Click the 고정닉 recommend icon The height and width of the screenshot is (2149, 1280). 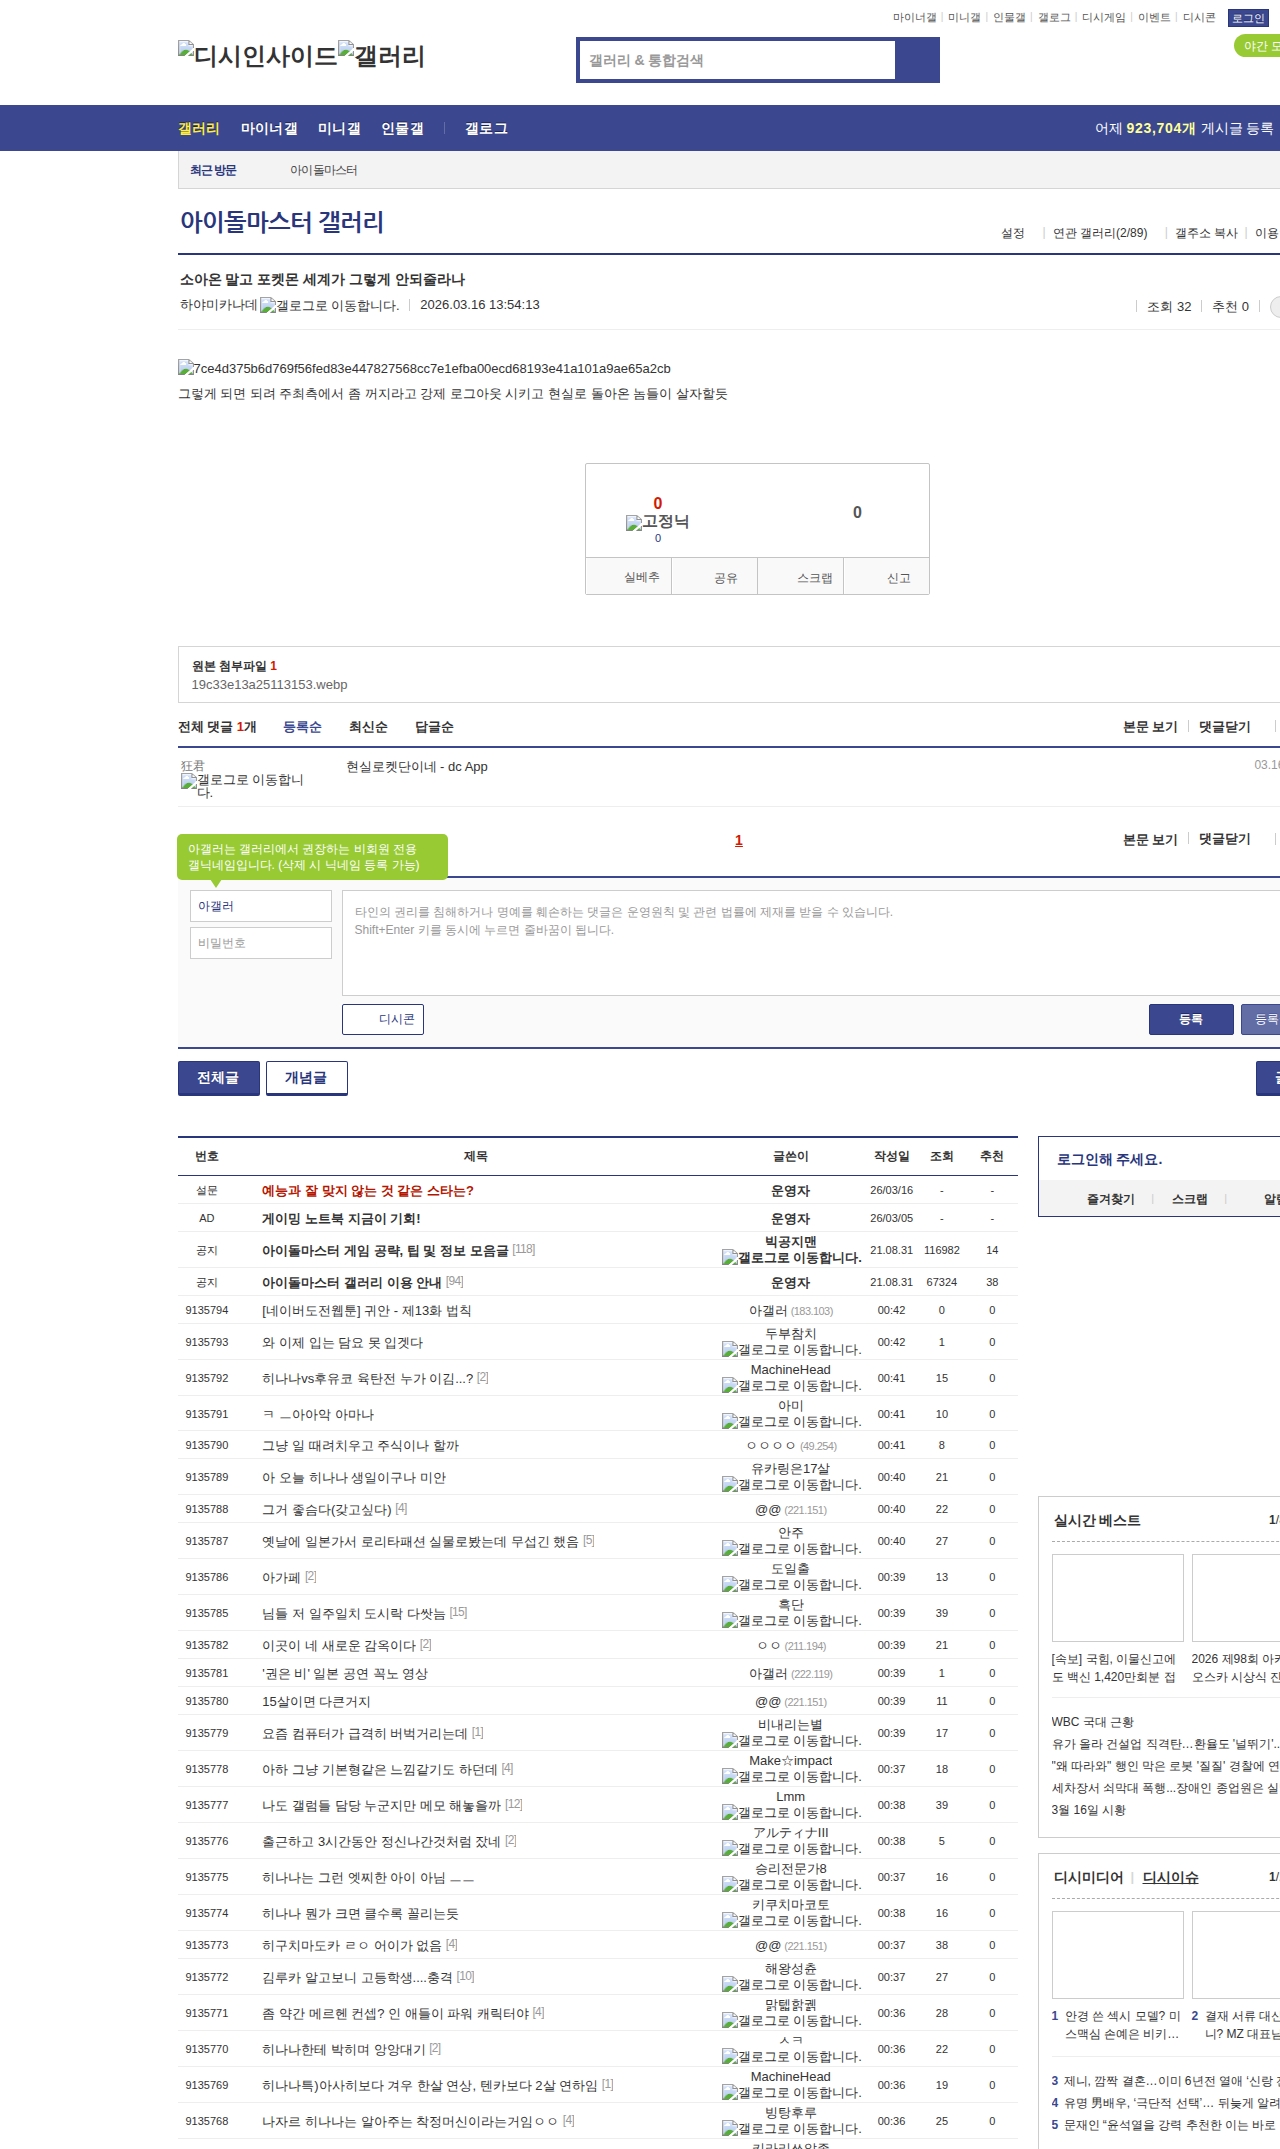coord(657,522)
